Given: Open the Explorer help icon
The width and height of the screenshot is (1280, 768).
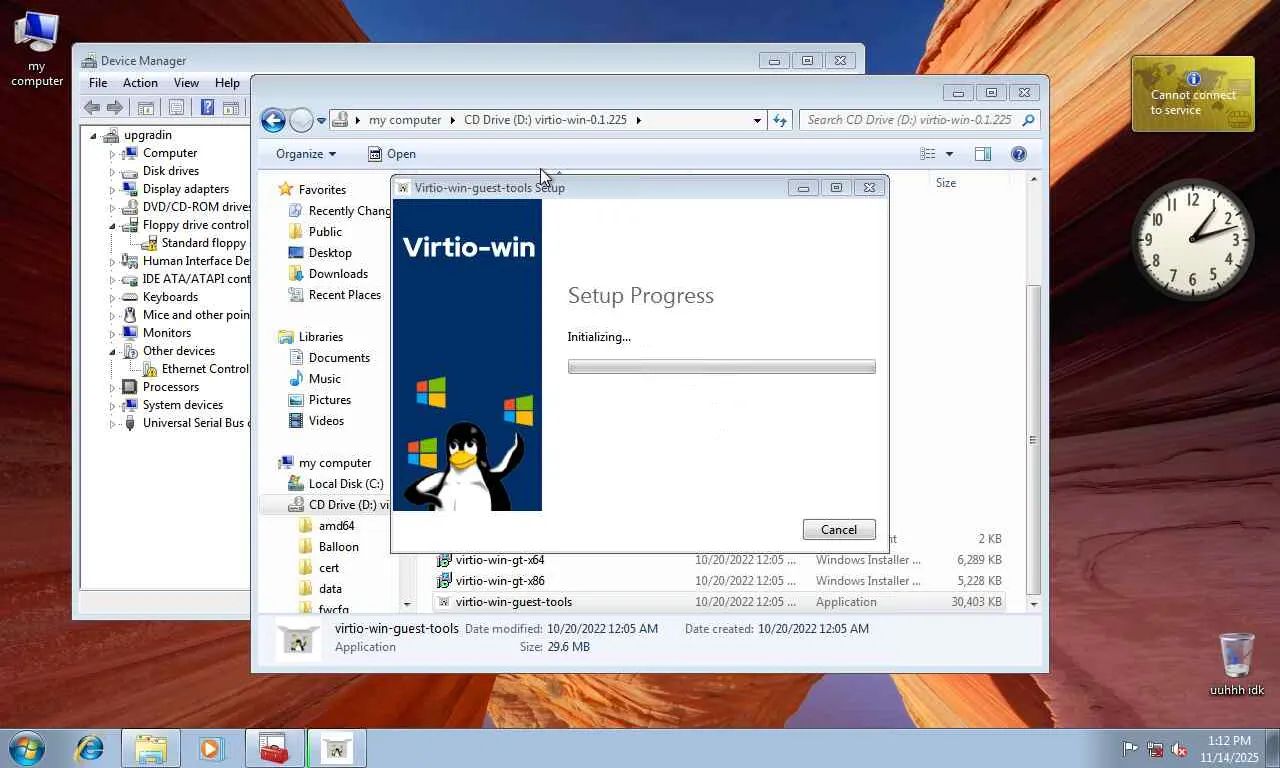Looking at the screenshot, I should click(1018, 154).
